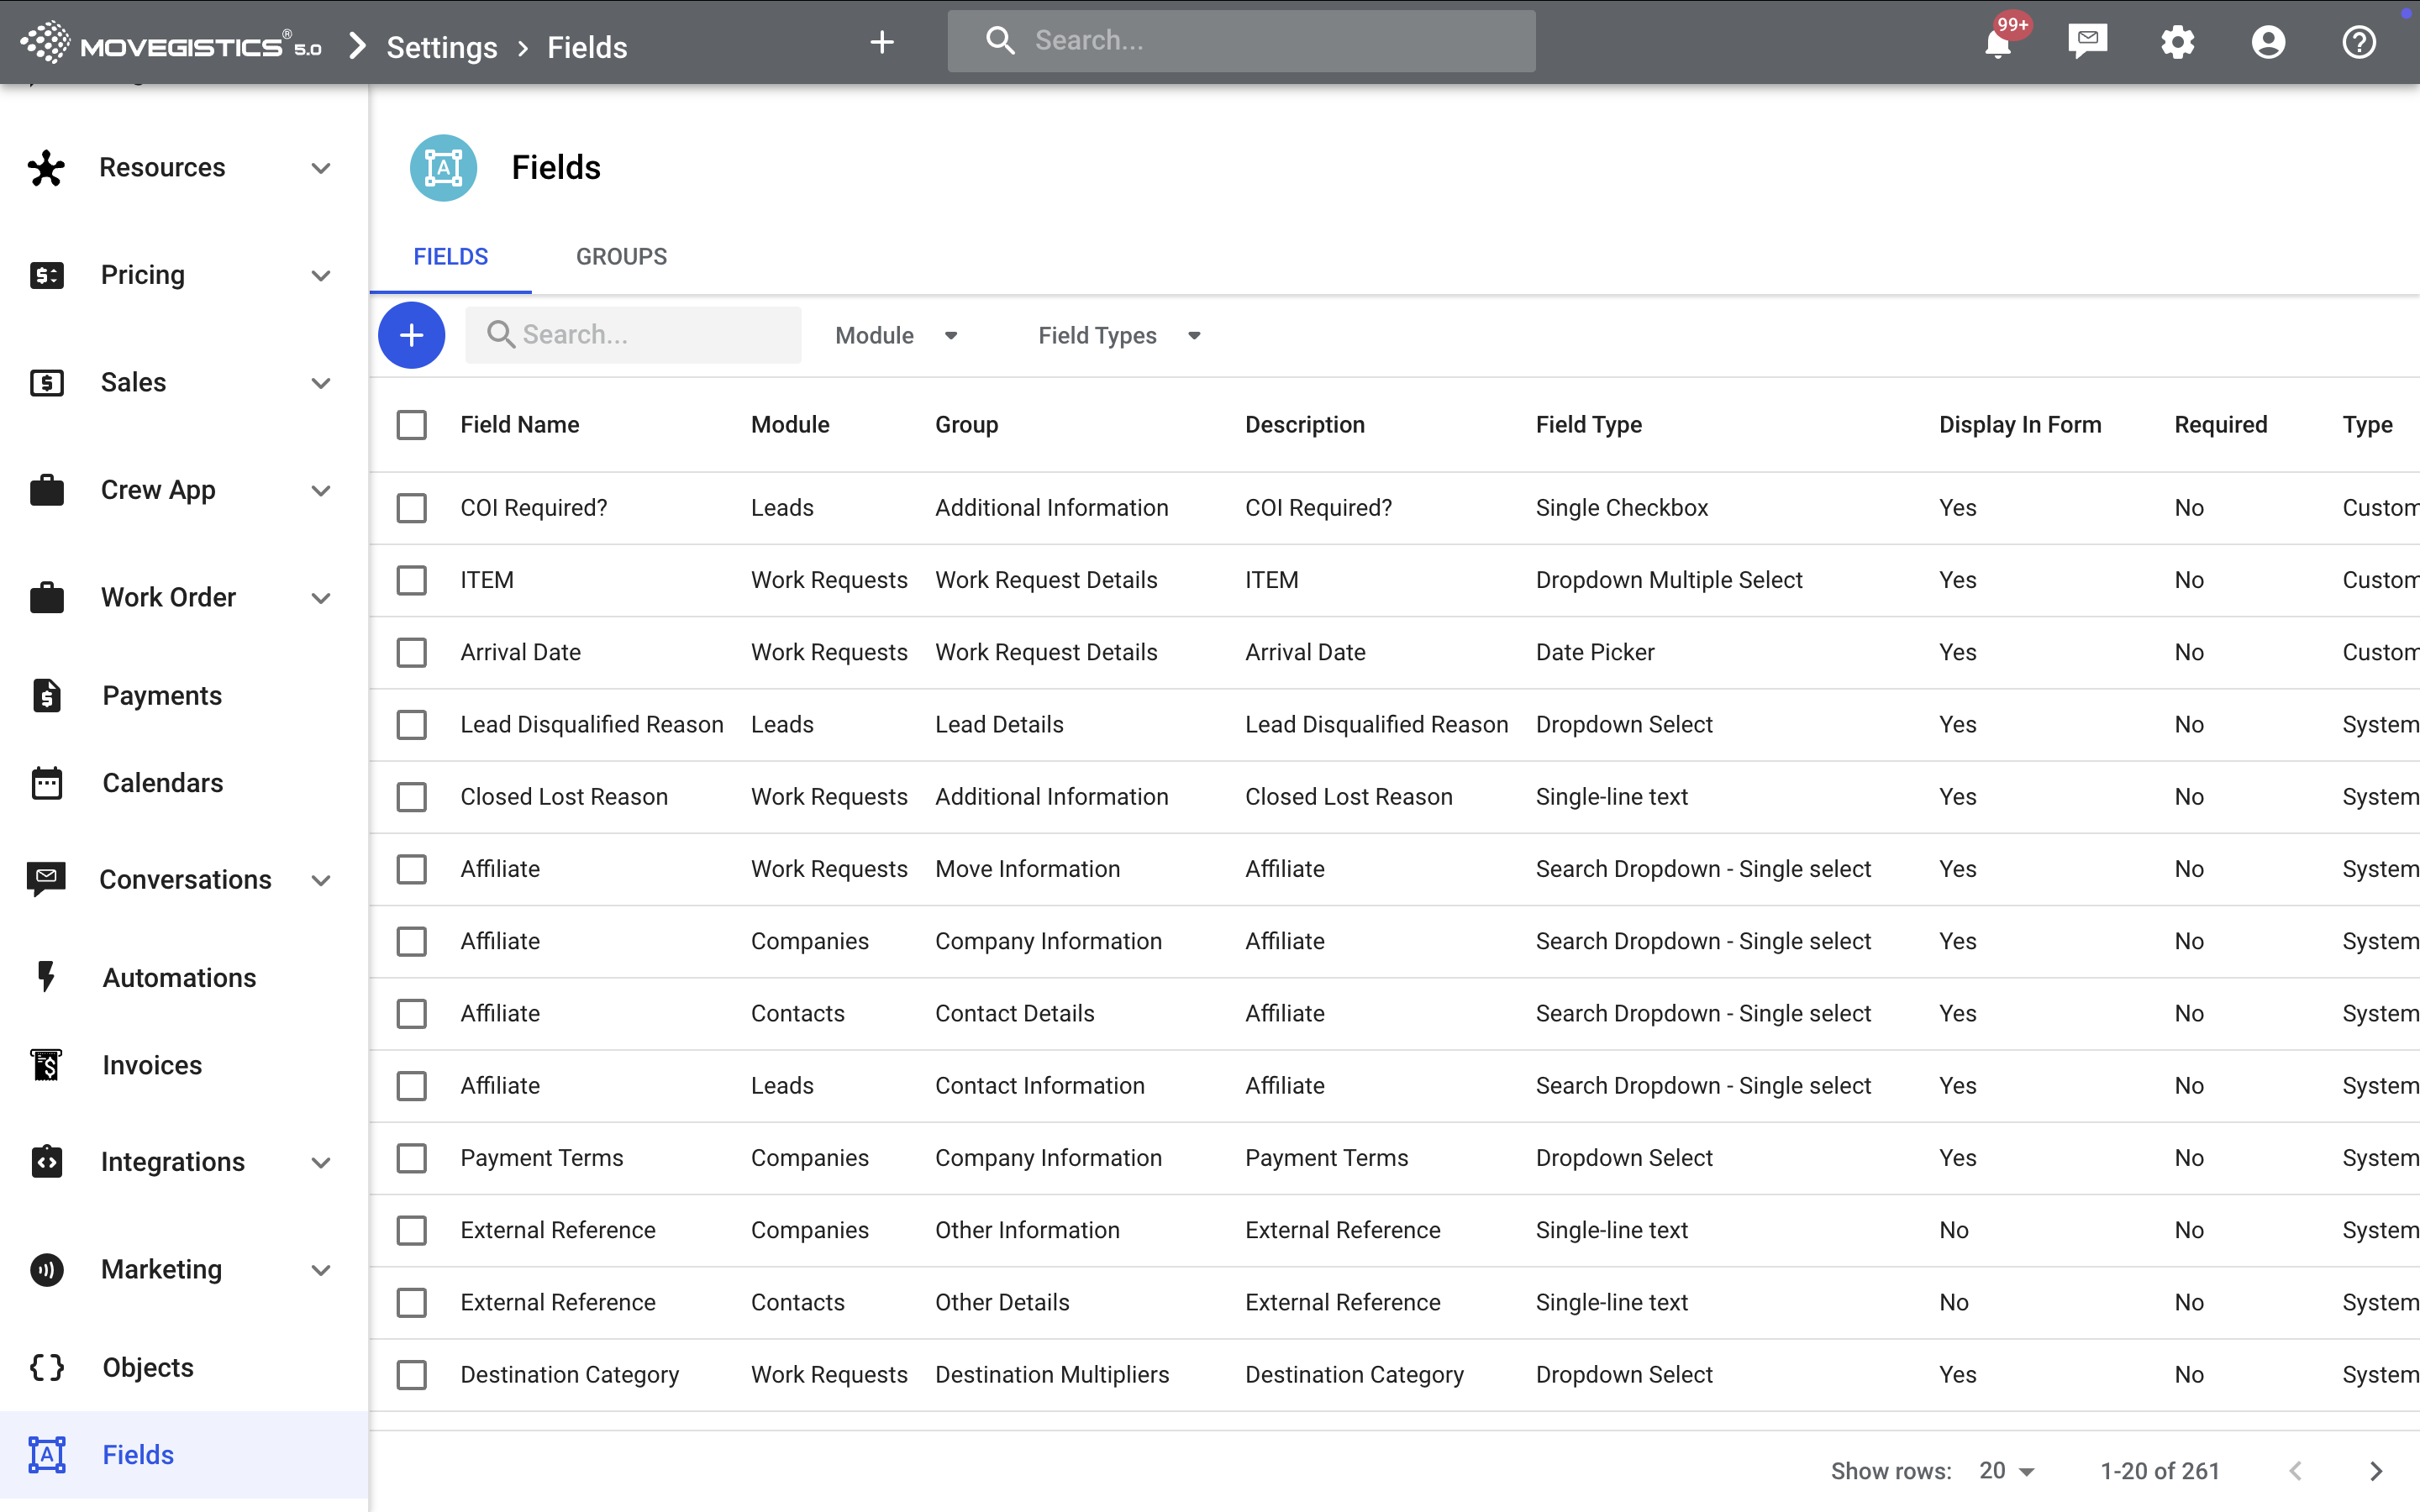
Task: Open the notifications bell icon
Action: tap(1998, 42)
